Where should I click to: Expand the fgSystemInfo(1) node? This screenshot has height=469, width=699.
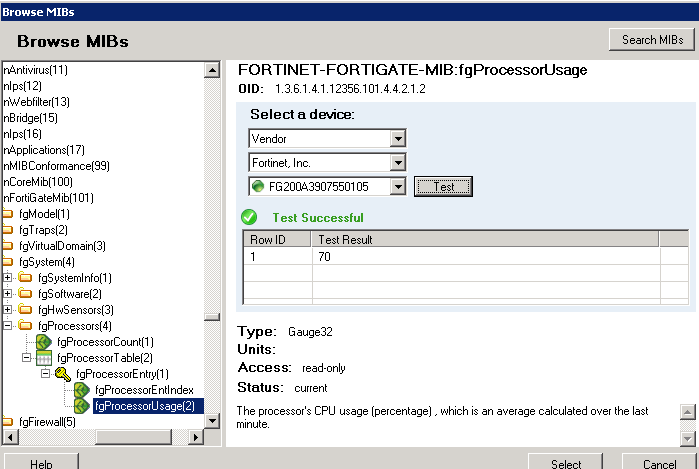(7, 277)
